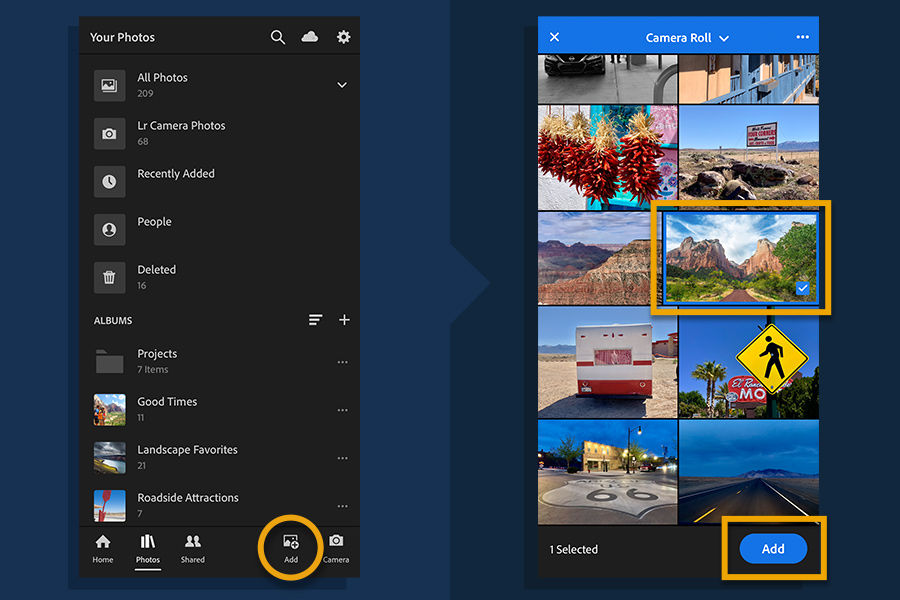Screen dimensions: 900x600
Task: Open Lightroom settings via the gear icon
Action: coord(343,36)
